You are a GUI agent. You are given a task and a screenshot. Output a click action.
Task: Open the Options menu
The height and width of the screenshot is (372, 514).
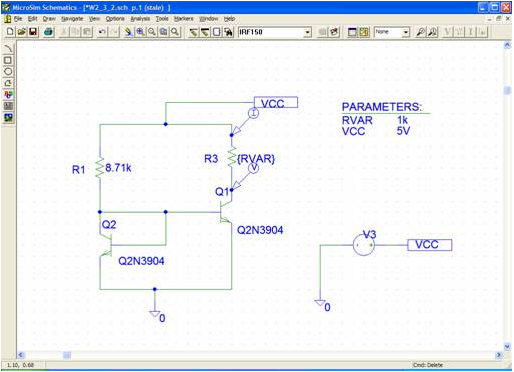click(x=115, y=19)
